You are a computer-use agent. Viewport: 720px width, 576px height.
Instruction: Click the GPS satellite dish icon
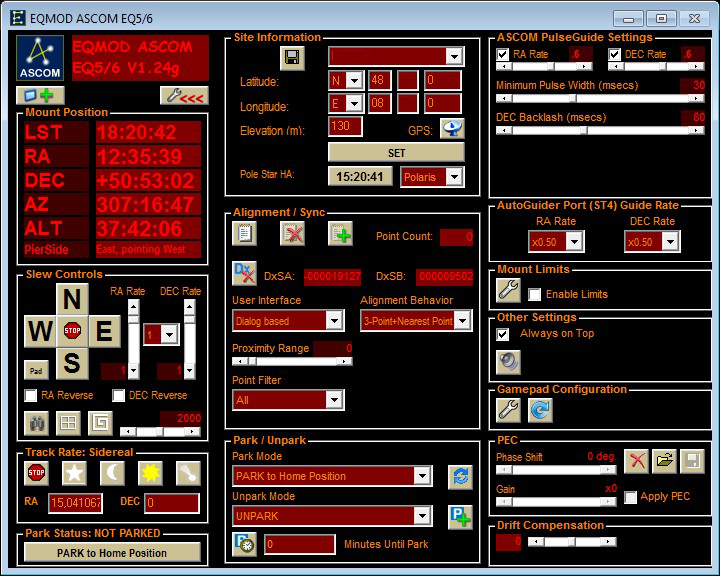pyautogui.click(x=452, y=129)
